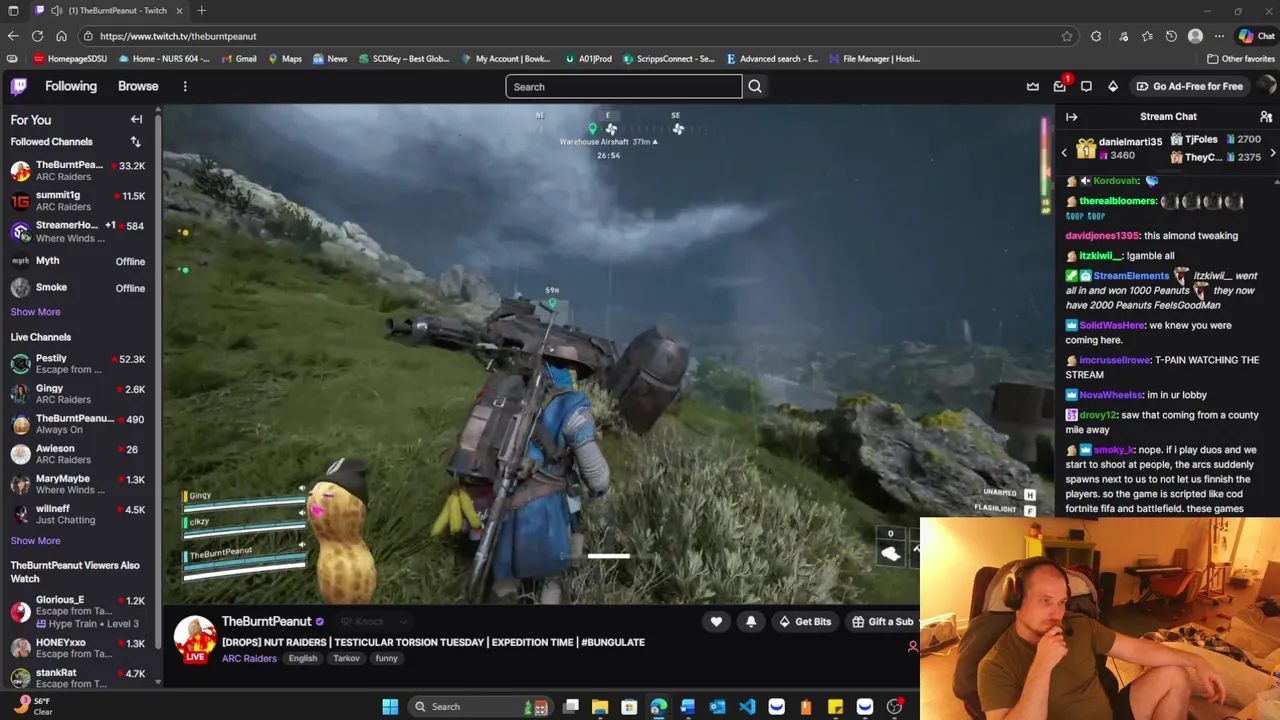
Task: Open a new browser tab
Action: point(201,10)
